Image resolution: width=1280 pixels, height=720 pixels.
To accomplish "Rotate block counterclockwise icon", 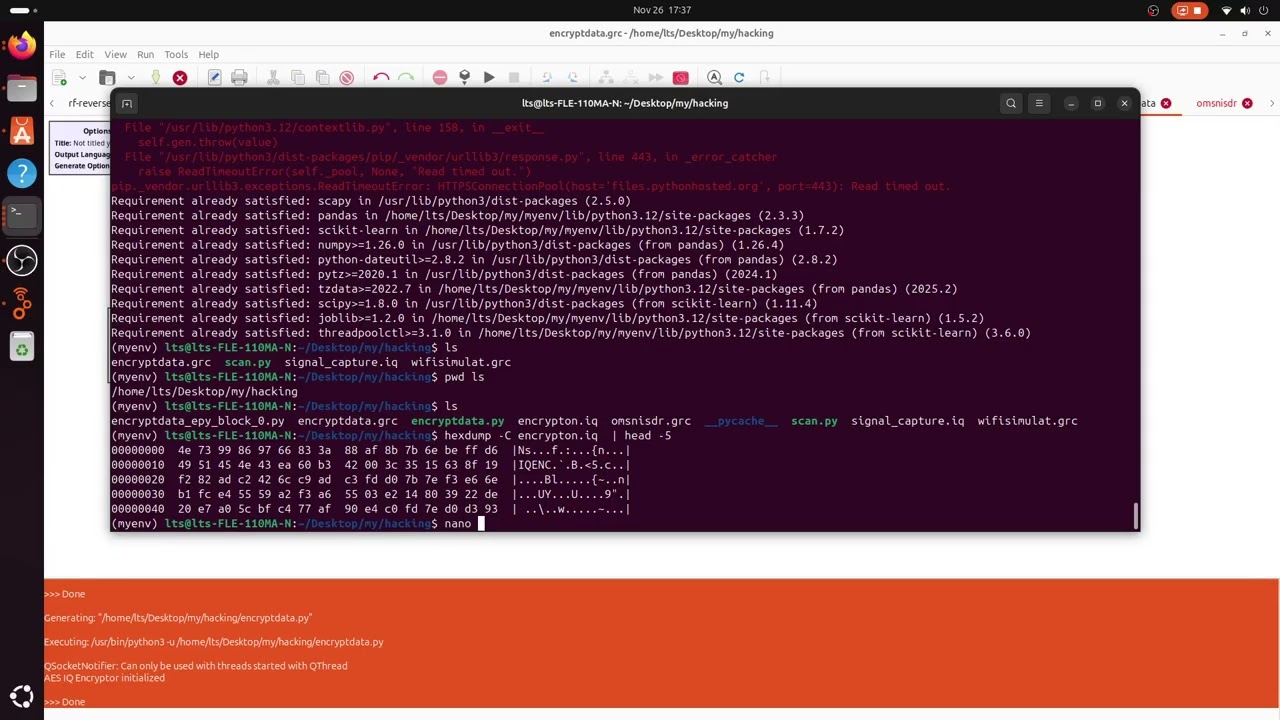I will pos(547,78).
